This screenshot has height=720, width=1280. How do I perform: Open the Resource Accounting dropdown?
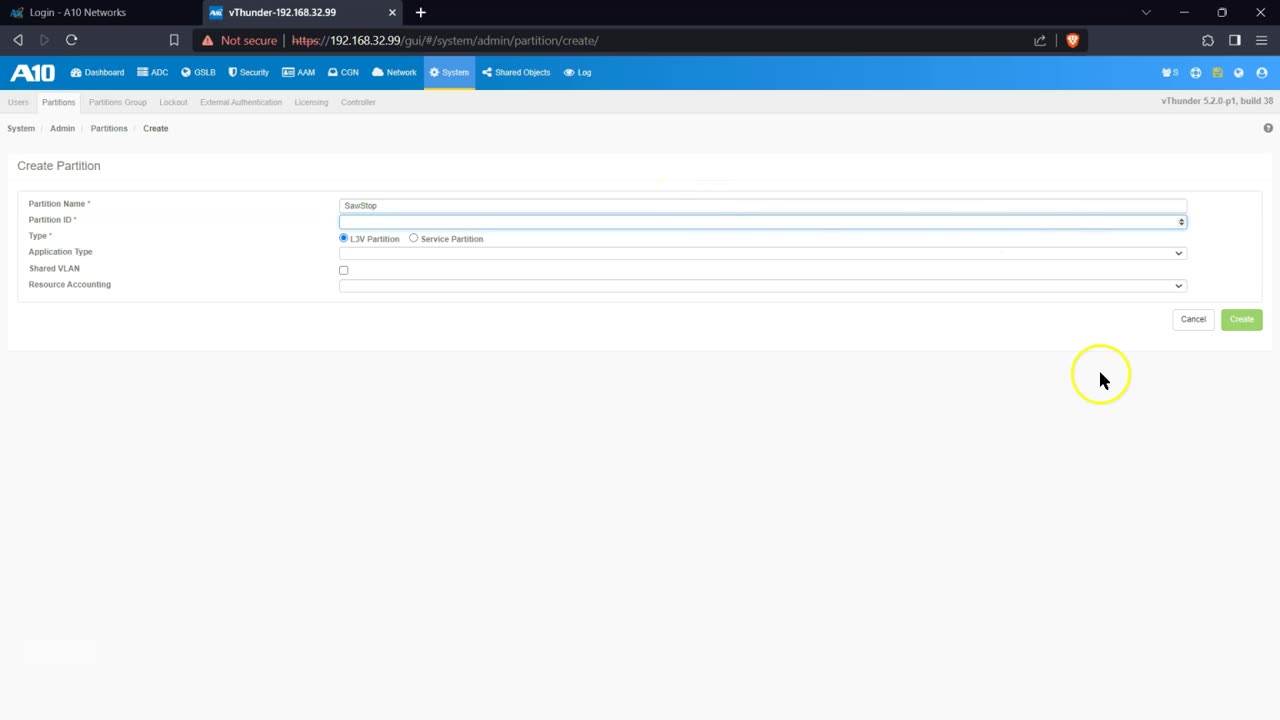763,286
